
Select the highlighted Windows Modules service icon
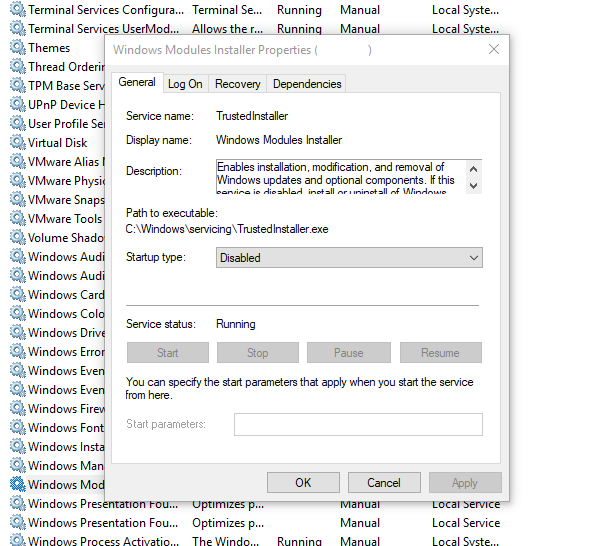point(18,484)
